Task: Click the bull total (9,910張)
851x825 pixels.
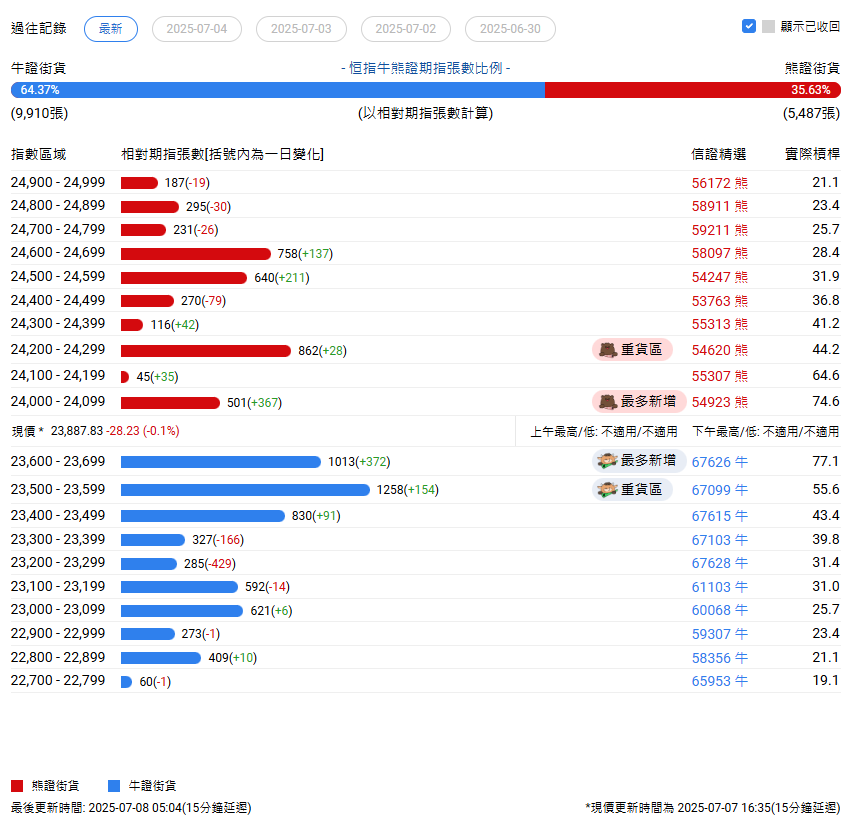Action: click(39, 113)
